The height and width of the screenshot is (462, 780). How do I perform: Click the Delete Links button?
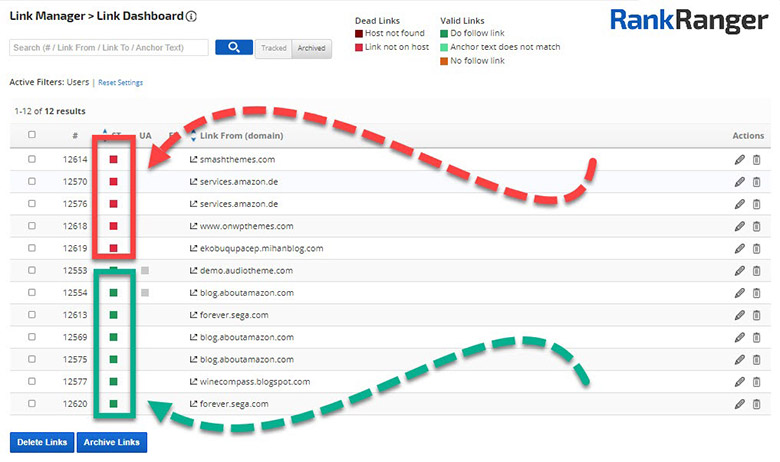coord(42,442)
